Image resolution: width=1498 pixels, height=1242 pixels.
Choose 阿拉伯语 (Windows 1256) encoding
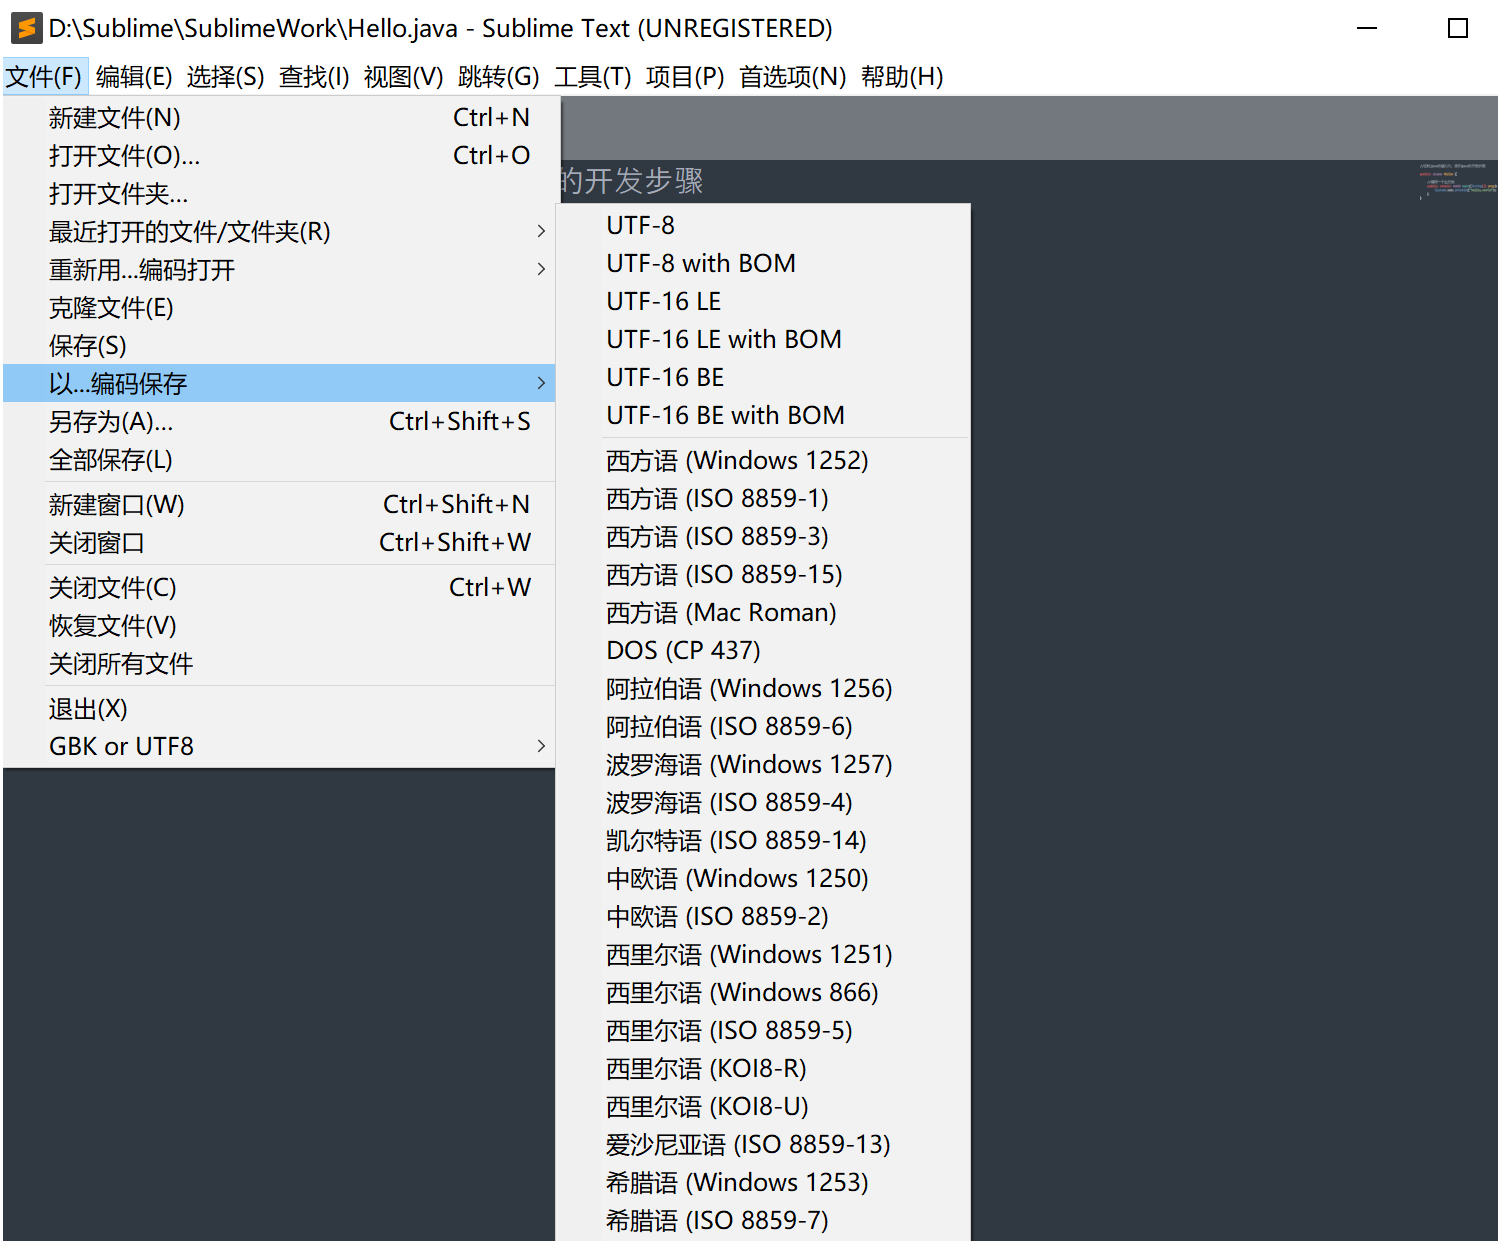[763, 689]
